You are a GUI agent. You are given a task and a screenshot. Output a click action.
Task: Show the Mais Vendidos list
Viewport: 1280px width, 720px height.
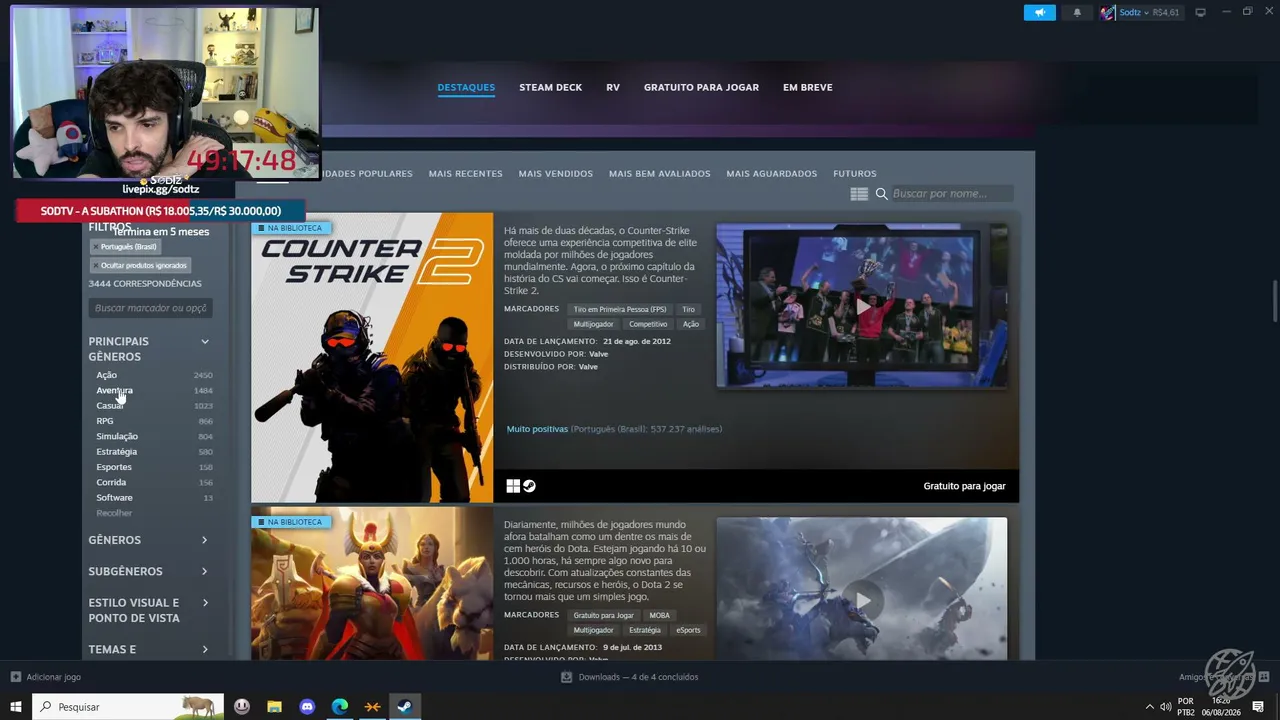[555, 173]
